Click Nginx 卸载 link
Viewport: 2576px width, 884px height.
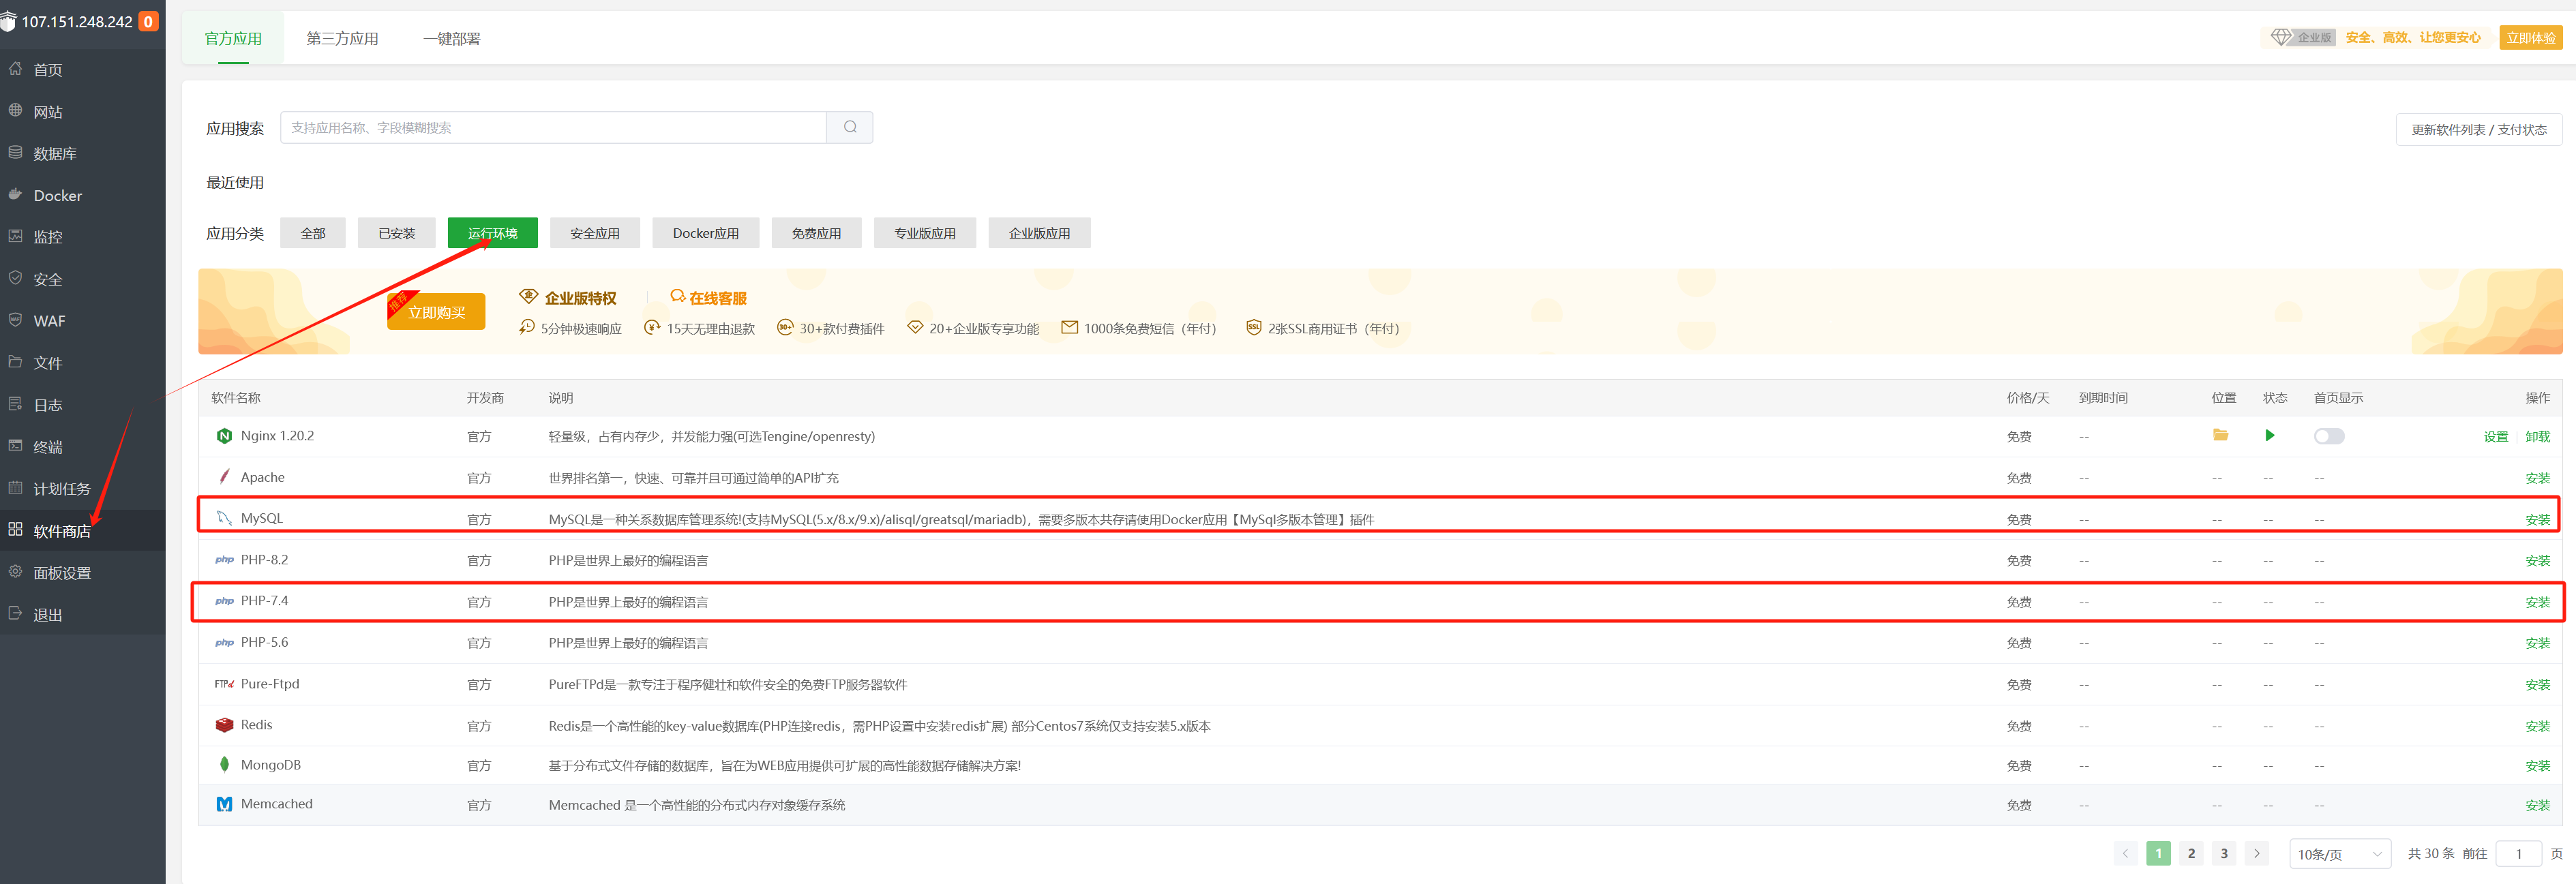[x=2537, y=436]
